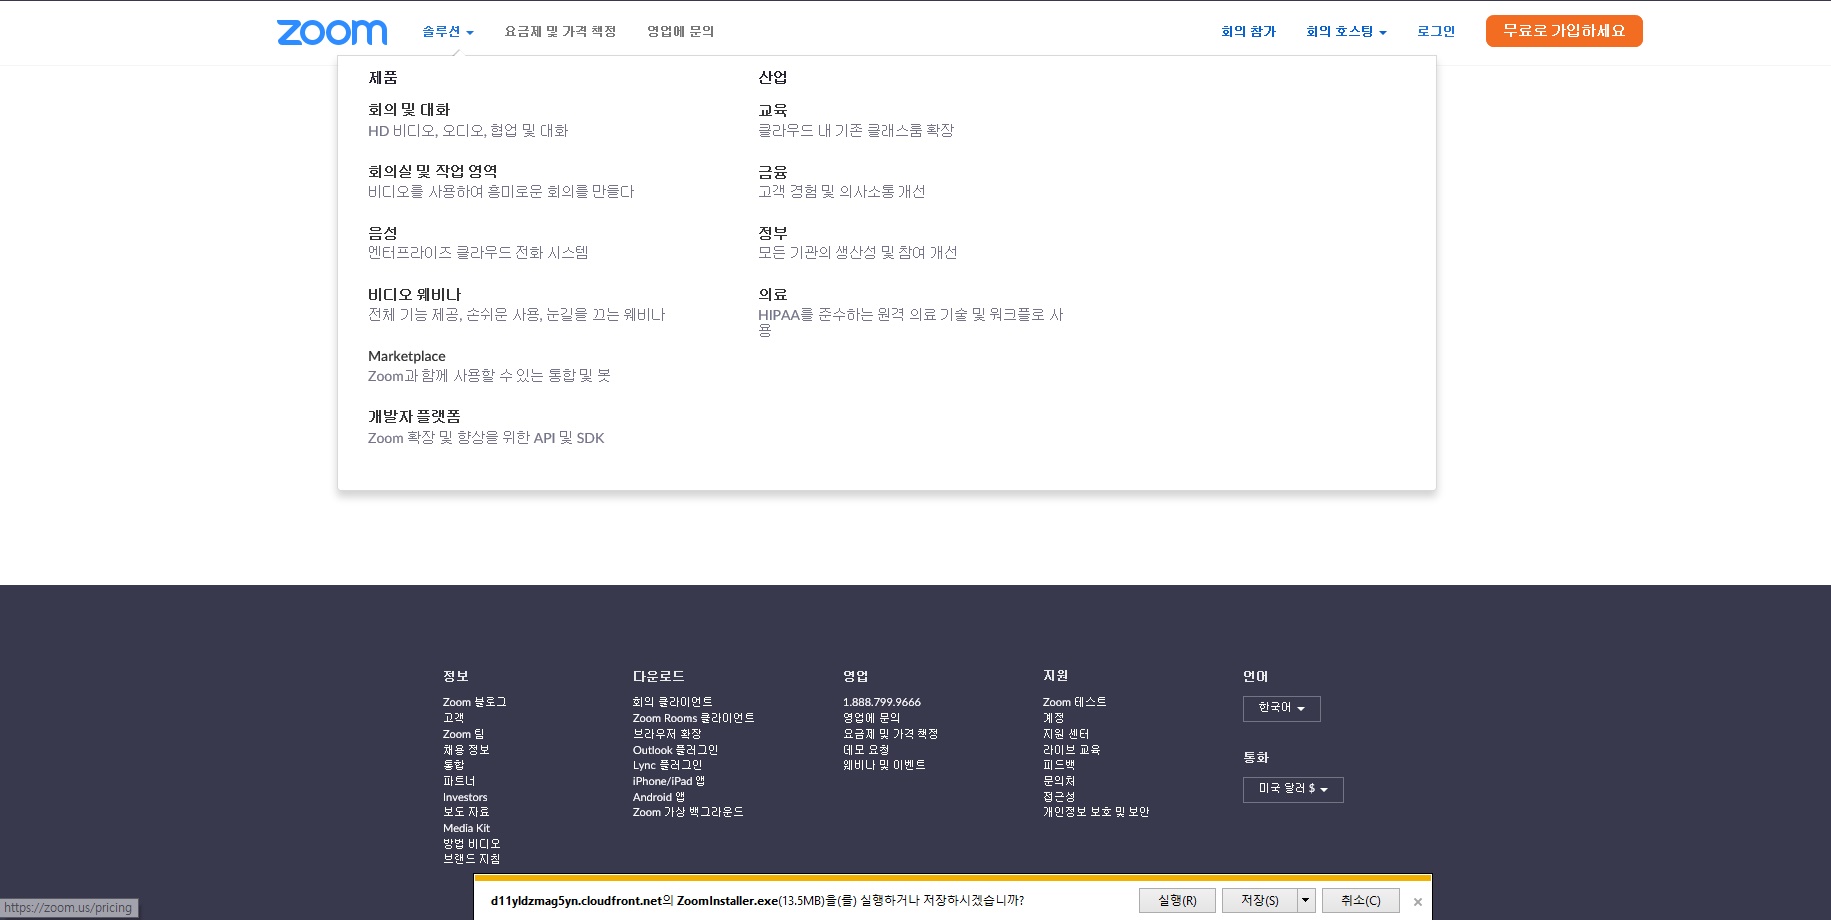This screenshot has height=920, width=1831.
Task: Select 의료 industry item
Action: [772, 295]
